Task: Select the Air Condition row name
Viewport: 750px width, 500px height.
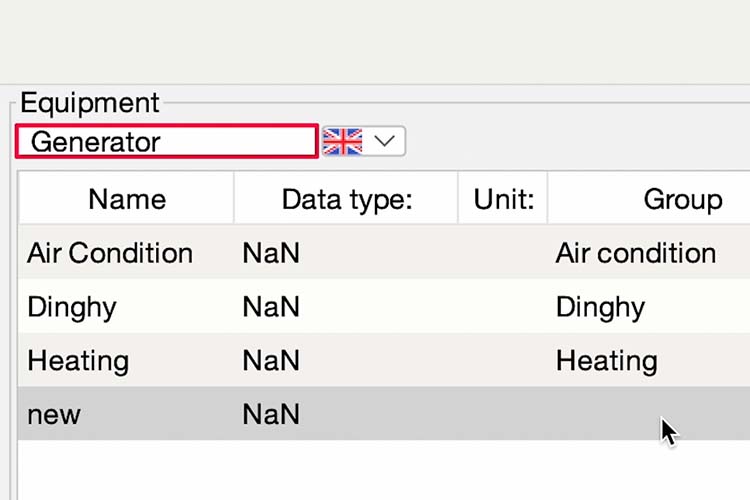Action: point(110,253)
